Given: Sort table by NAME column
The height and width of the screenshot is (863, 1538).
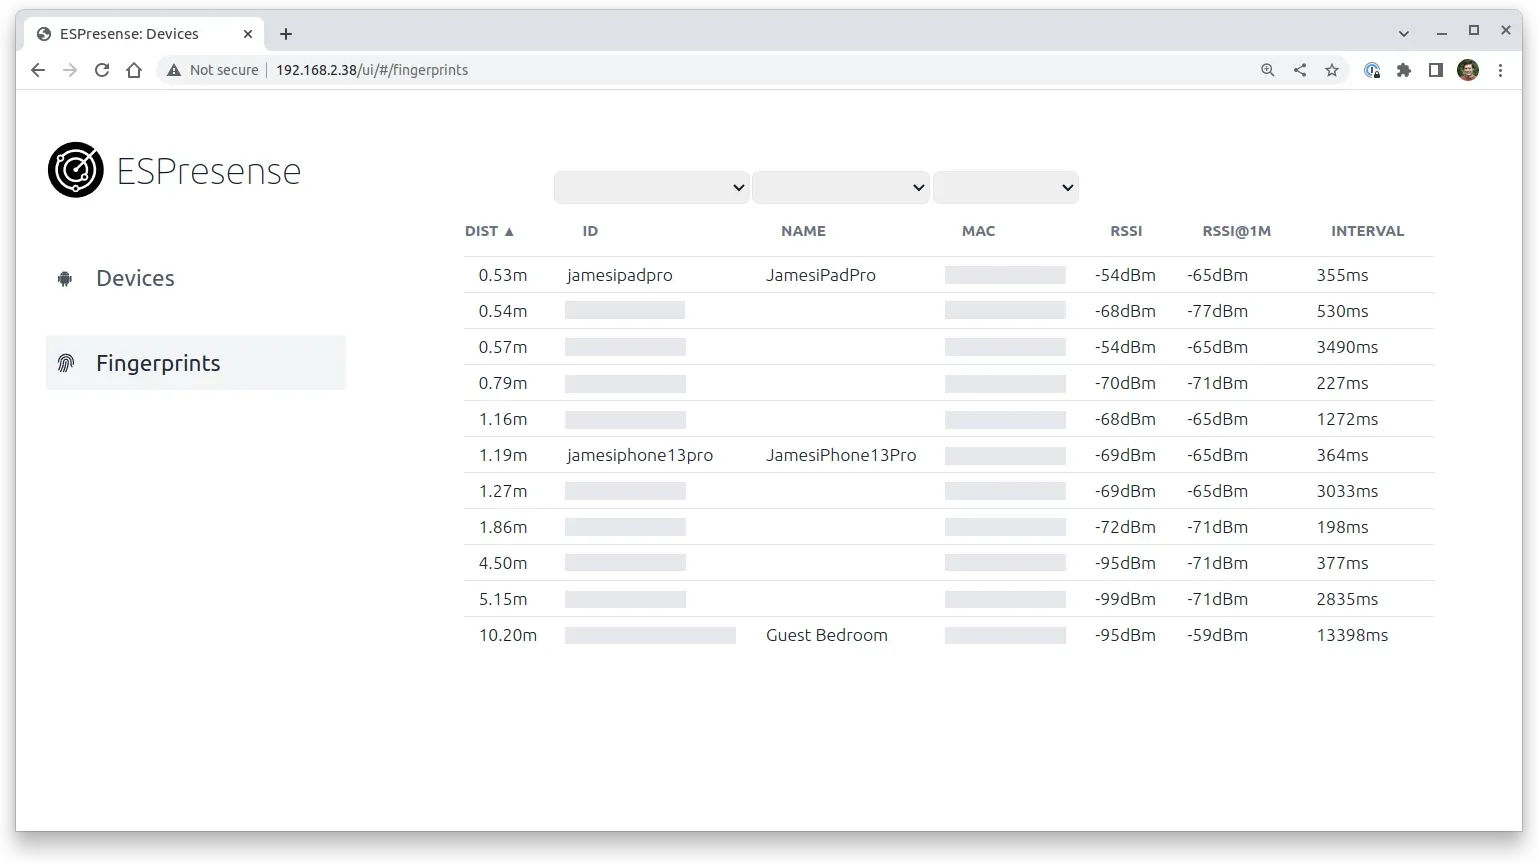Looking at the screenshot, I should tap(803, 231).
